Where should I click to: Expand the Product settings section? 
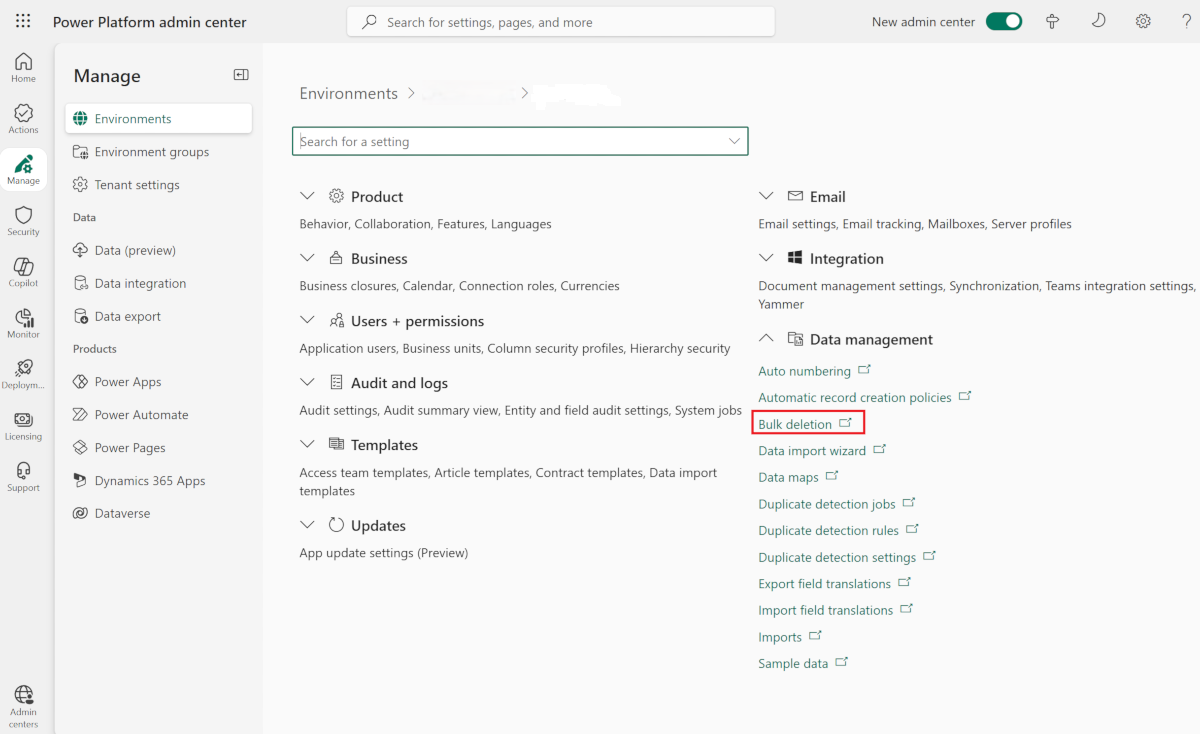(307, 196)
